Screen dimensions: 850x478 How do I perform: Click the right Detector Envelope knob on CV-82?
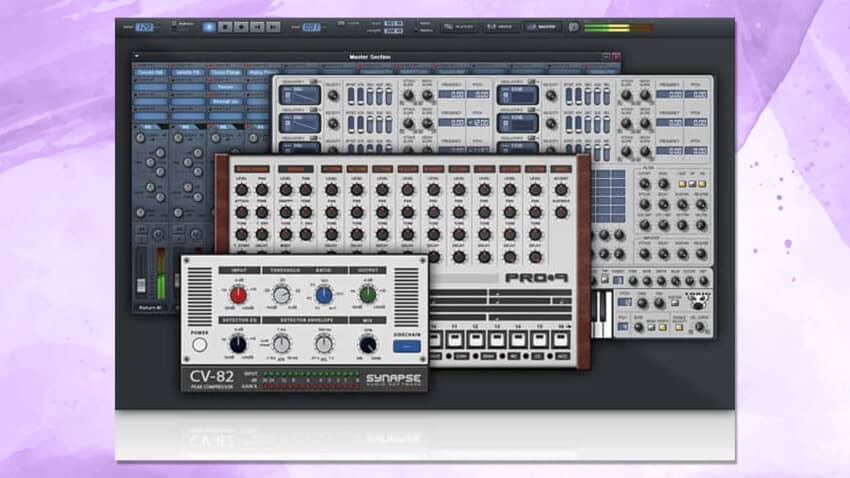pyautogui.click(x=324, y=344)
